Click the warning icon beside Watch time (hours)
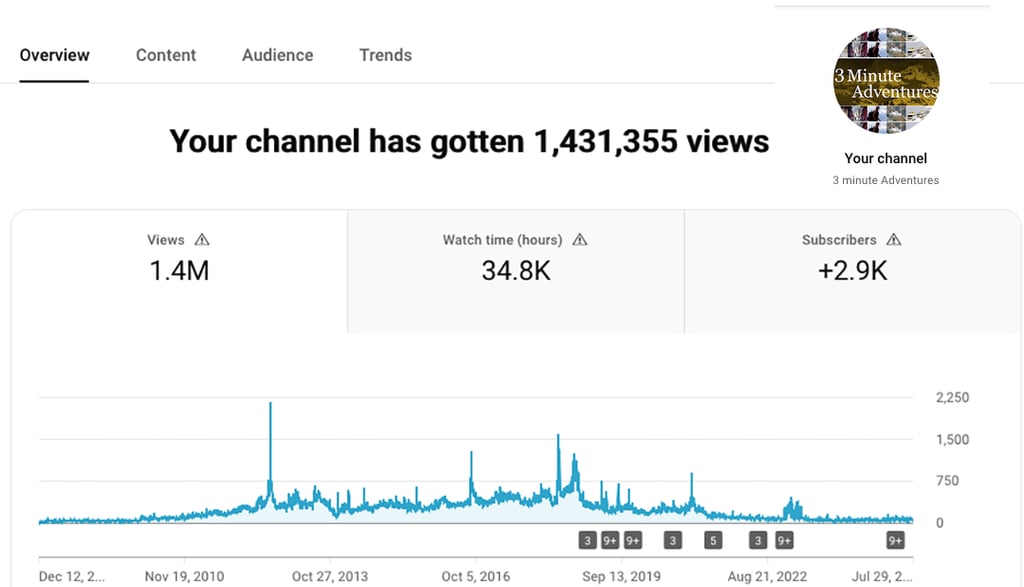1024x587 pixels. pos(579,240)
